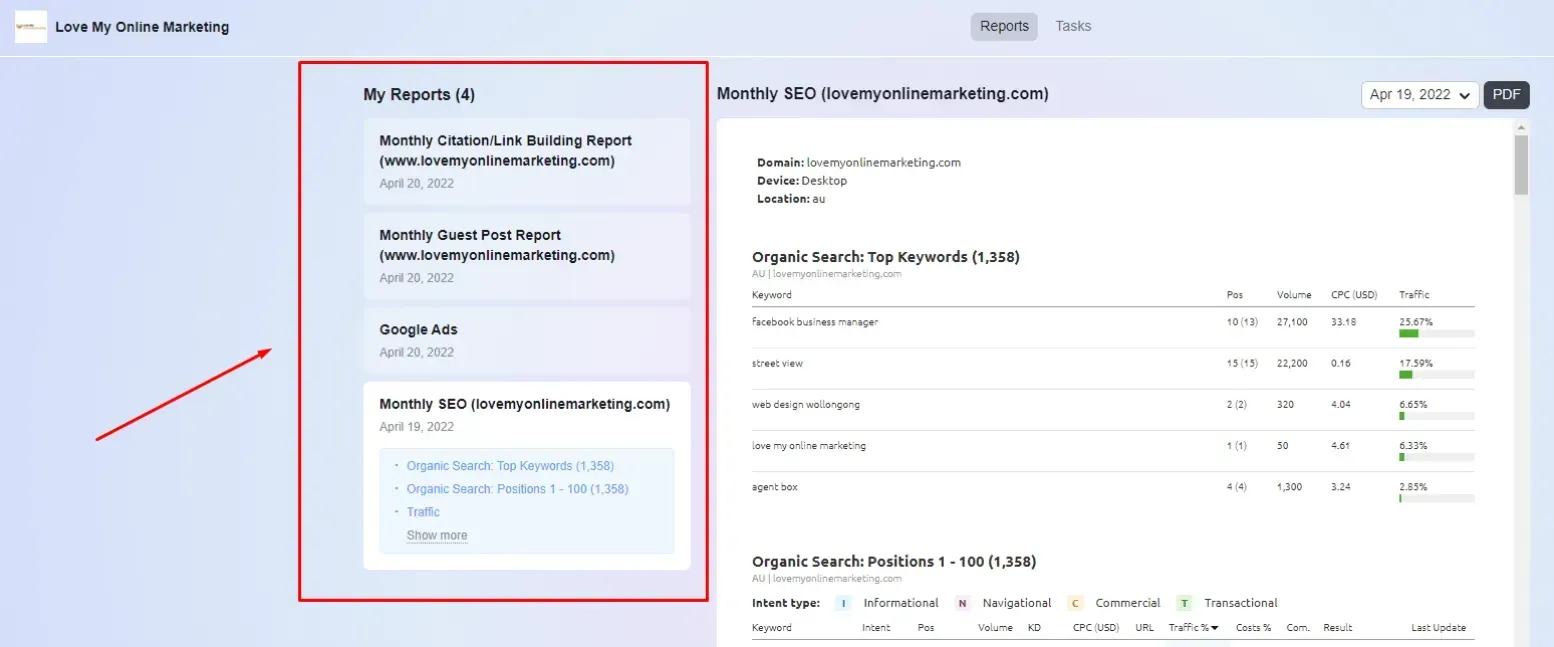1554x647 pixels.
Task: Click the street view keyword row
Action: (1113, 368)
